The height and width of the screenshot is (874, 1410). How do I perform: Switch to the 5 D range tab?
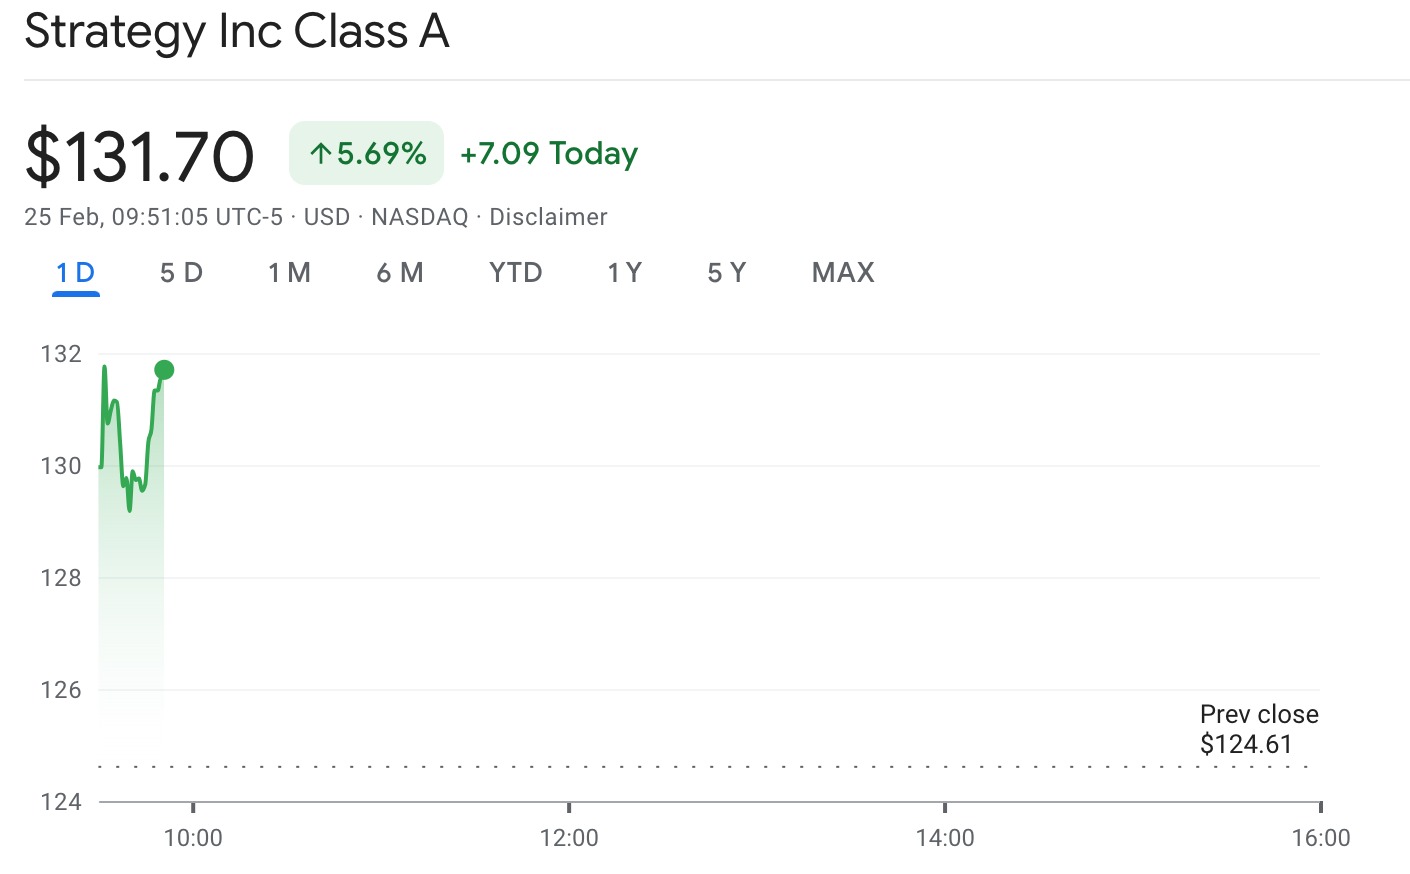pos(181,273)
